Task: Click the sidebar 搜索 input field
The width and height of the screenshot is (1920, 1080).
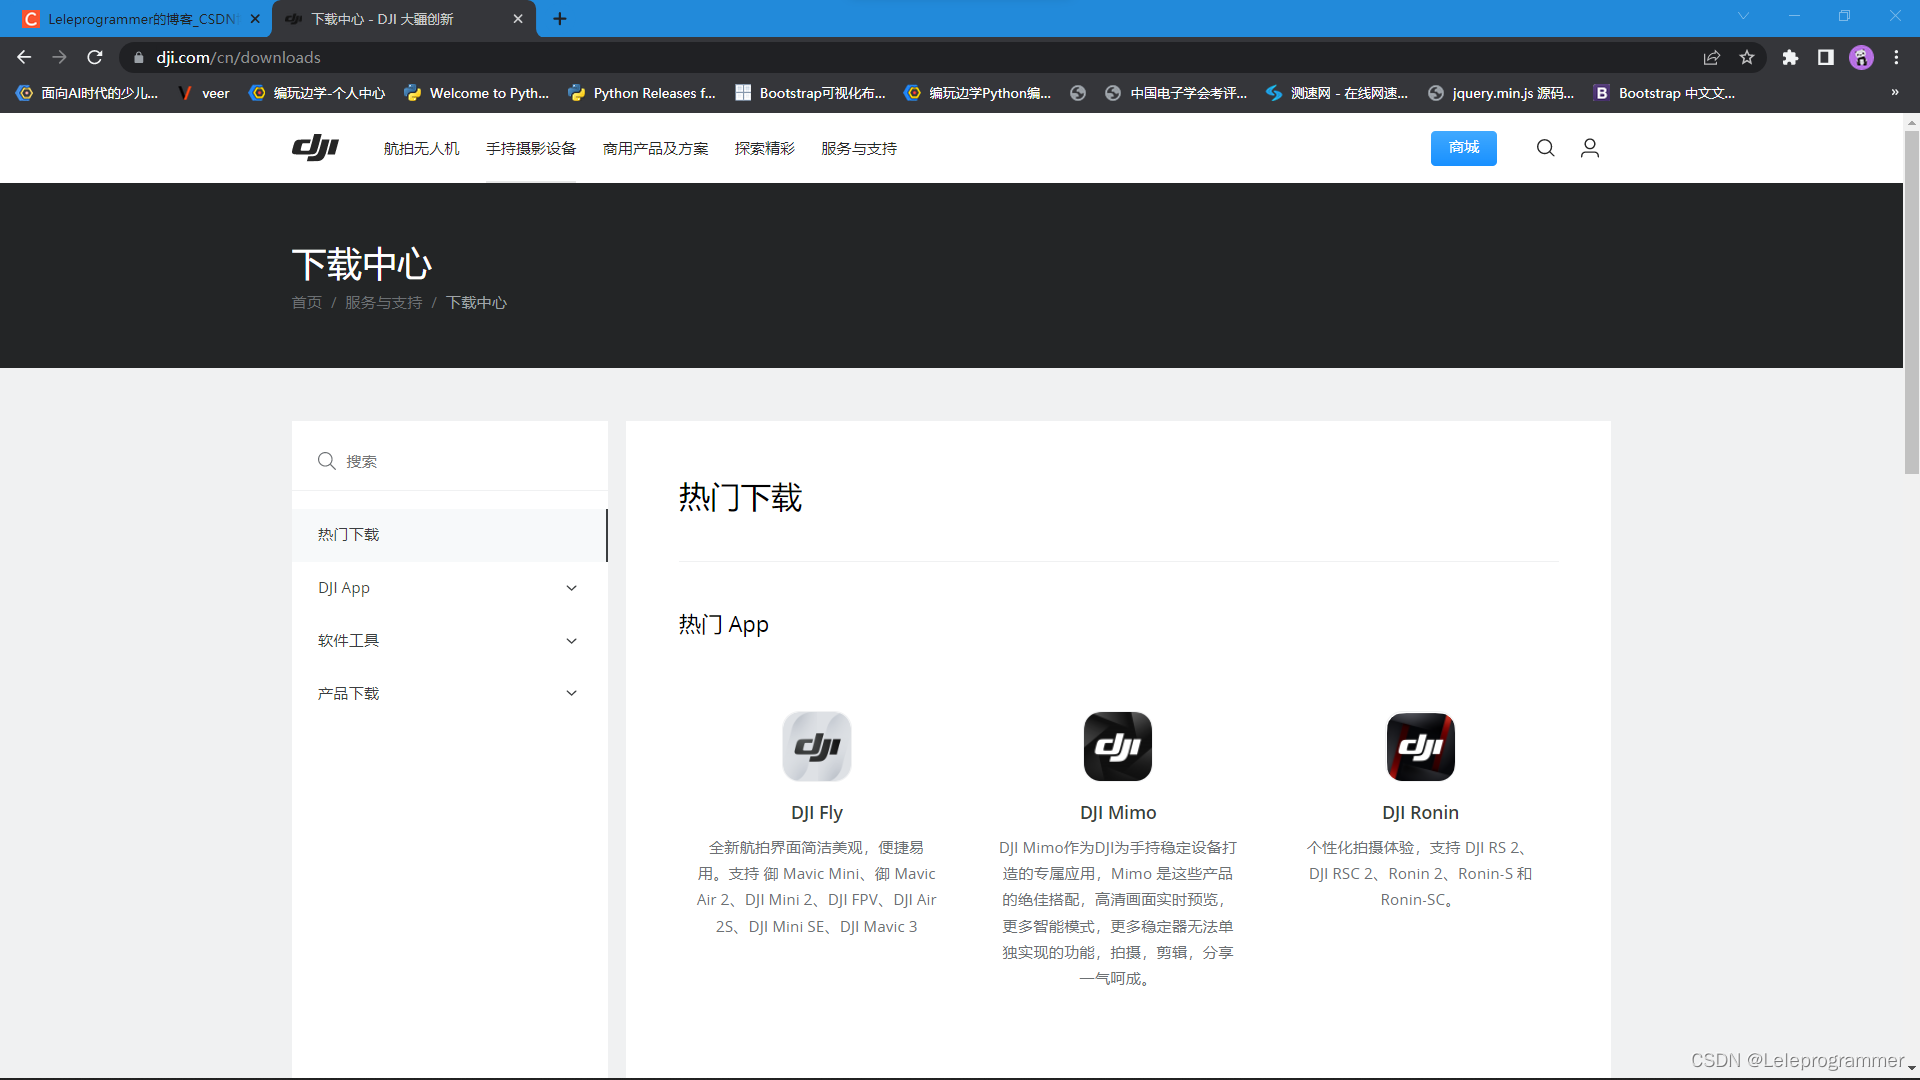Action: click(460, 461)
